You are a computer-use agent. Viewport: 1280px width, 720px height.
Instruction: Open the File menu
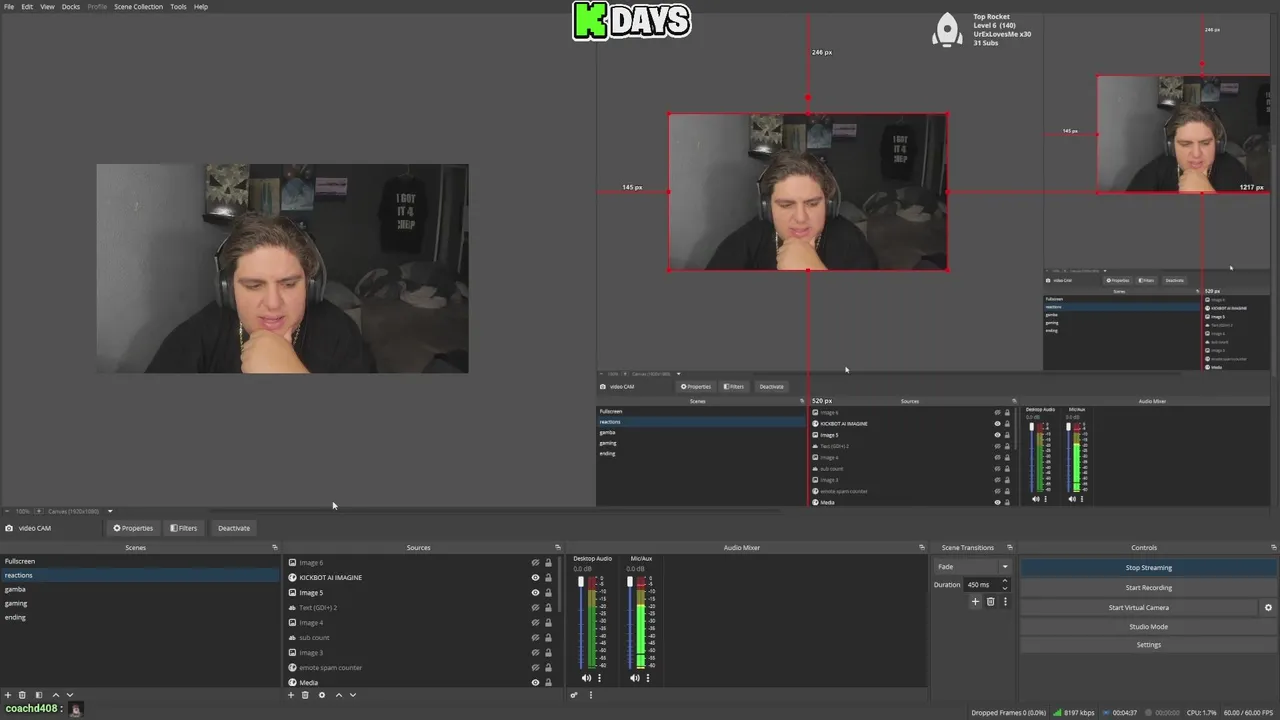pyautogui.click(x=9, y=6)
